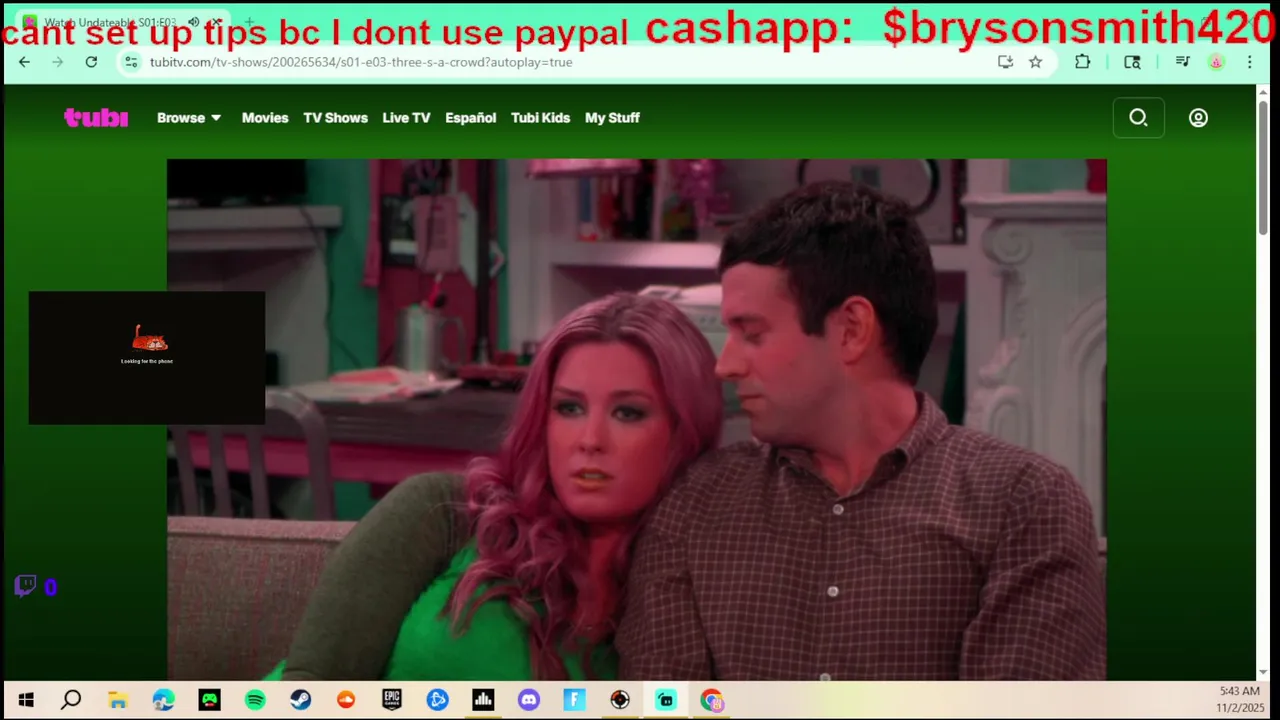Open the black-and-red circular taskbar app
The image size is (1280, 720).
620,700
